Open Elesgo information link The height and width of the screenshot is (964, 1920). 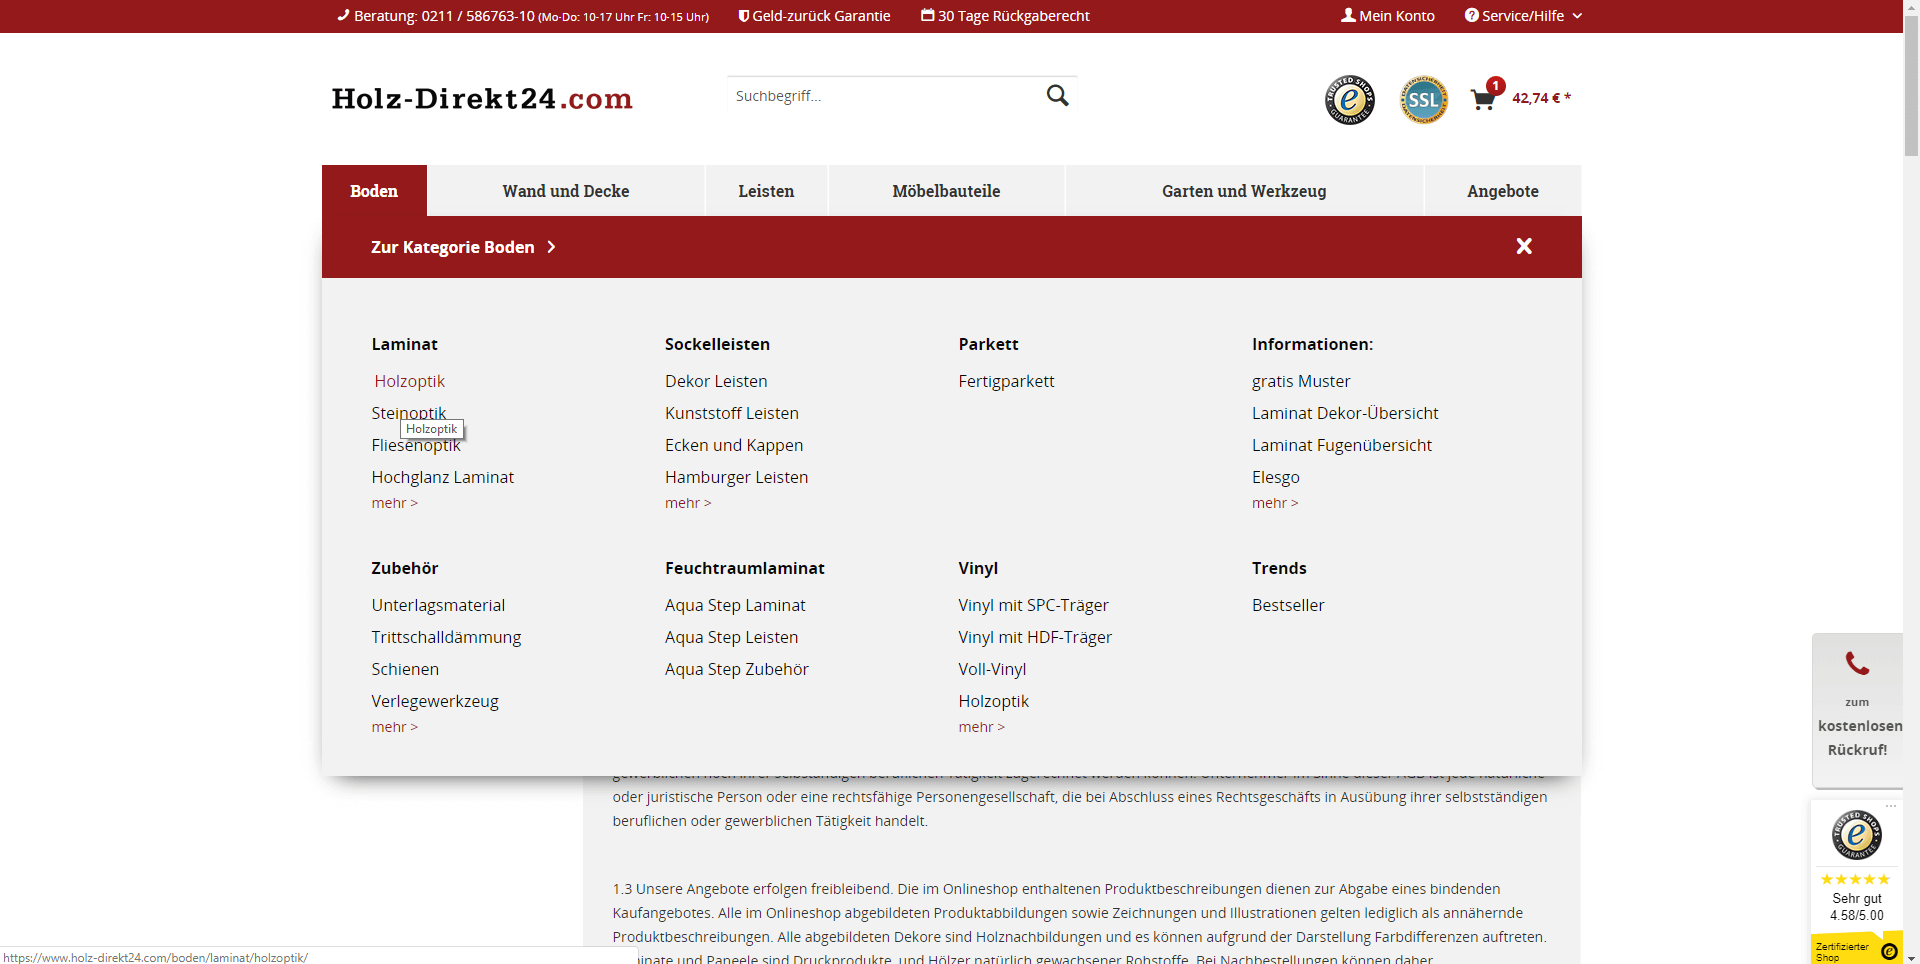coord(1276,477)
